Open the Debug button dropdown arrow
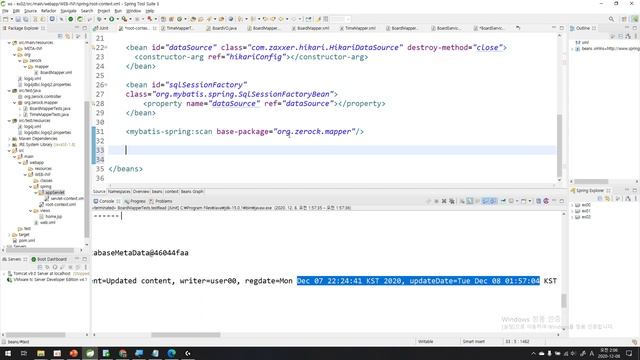This screenshot has width=640, height=360. (105, 19)
